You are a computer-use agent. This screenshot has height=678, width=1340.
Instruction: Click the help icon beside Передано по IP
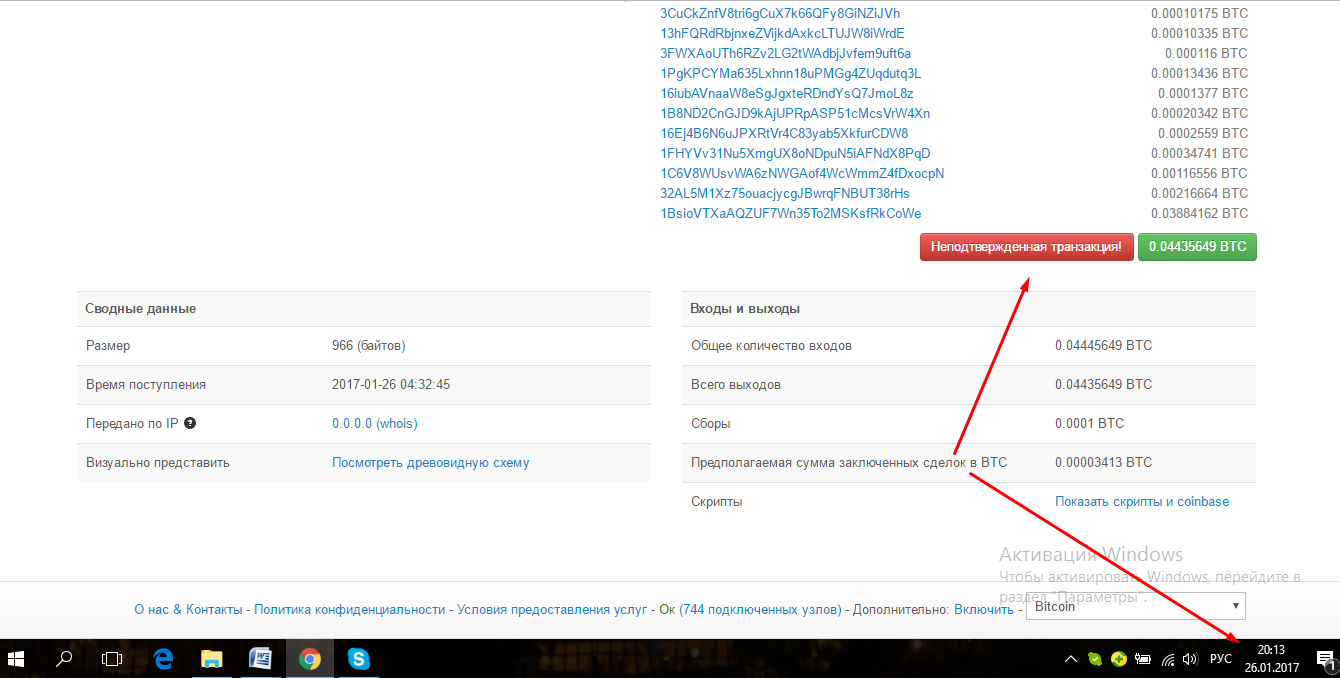click(x=190, y=423)
